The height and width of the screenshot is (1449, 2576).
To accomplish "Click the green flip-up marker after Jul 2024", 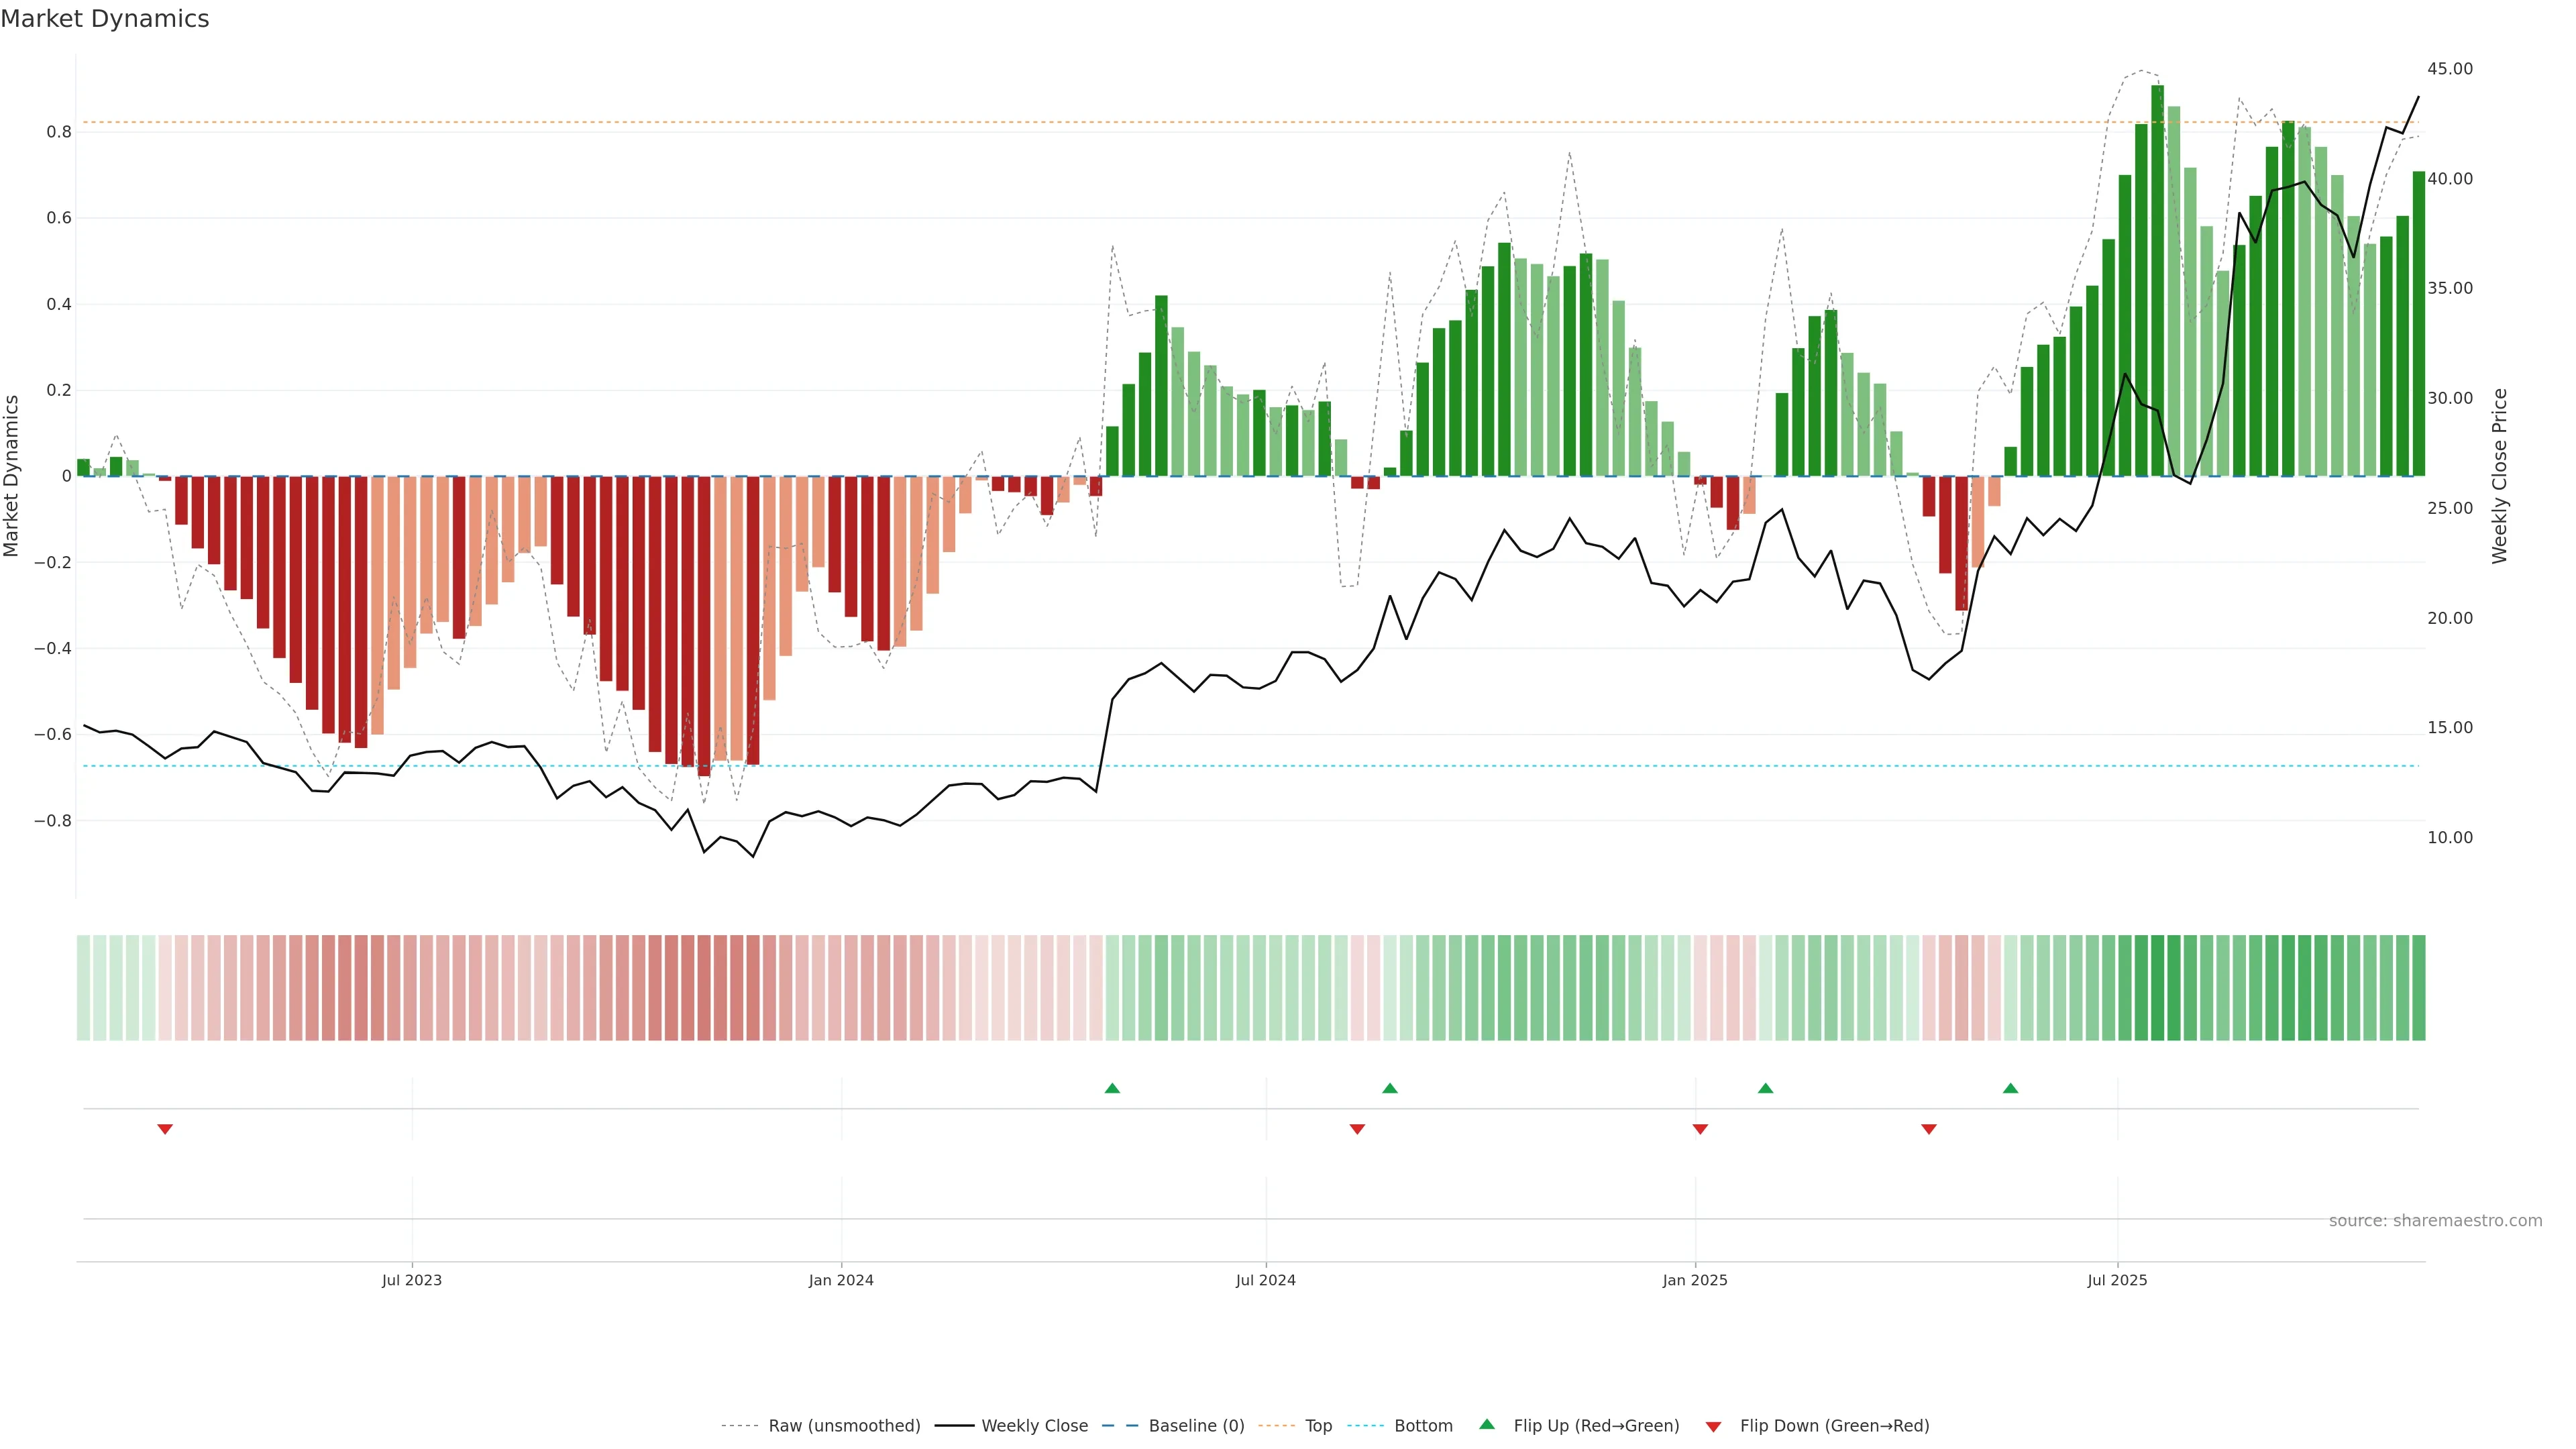I will point(1390,1088).
